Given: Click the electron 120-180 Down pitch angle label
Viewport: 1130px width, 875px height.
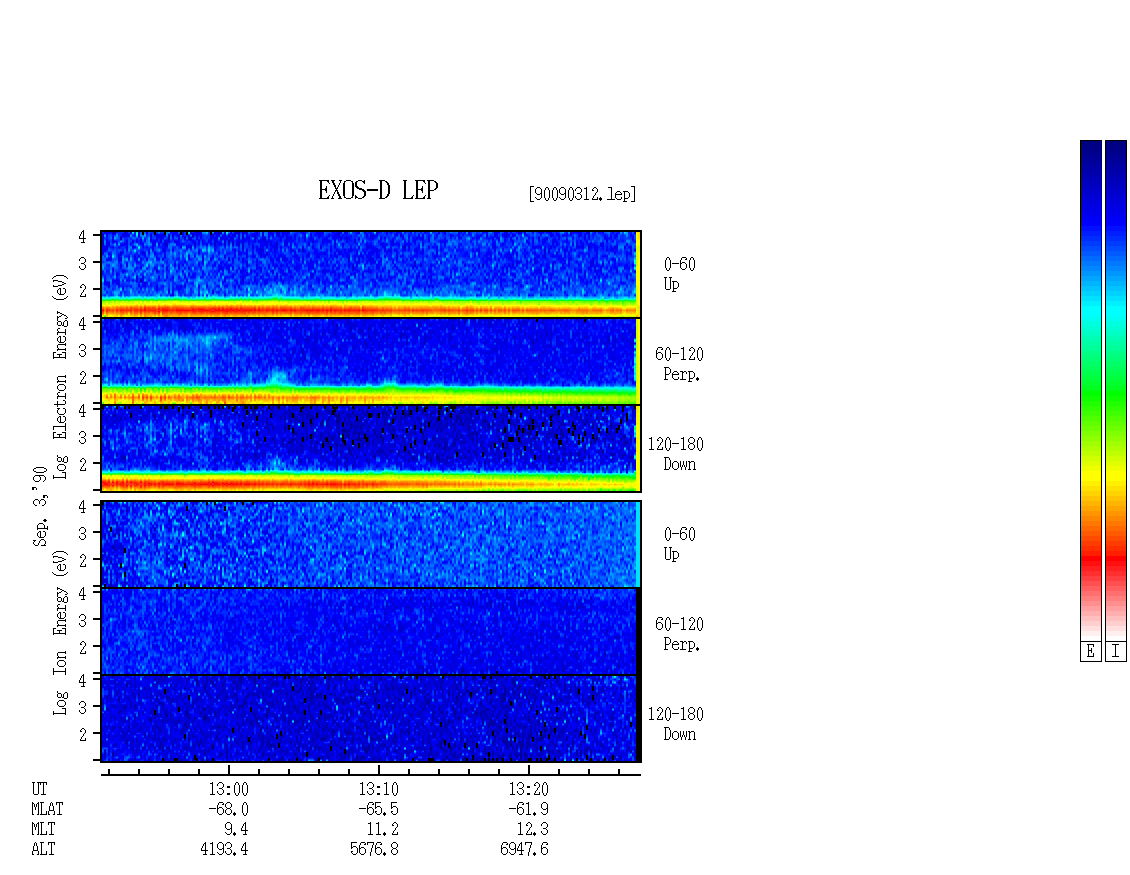Looking at the screenshot, I should click(675, 454).
